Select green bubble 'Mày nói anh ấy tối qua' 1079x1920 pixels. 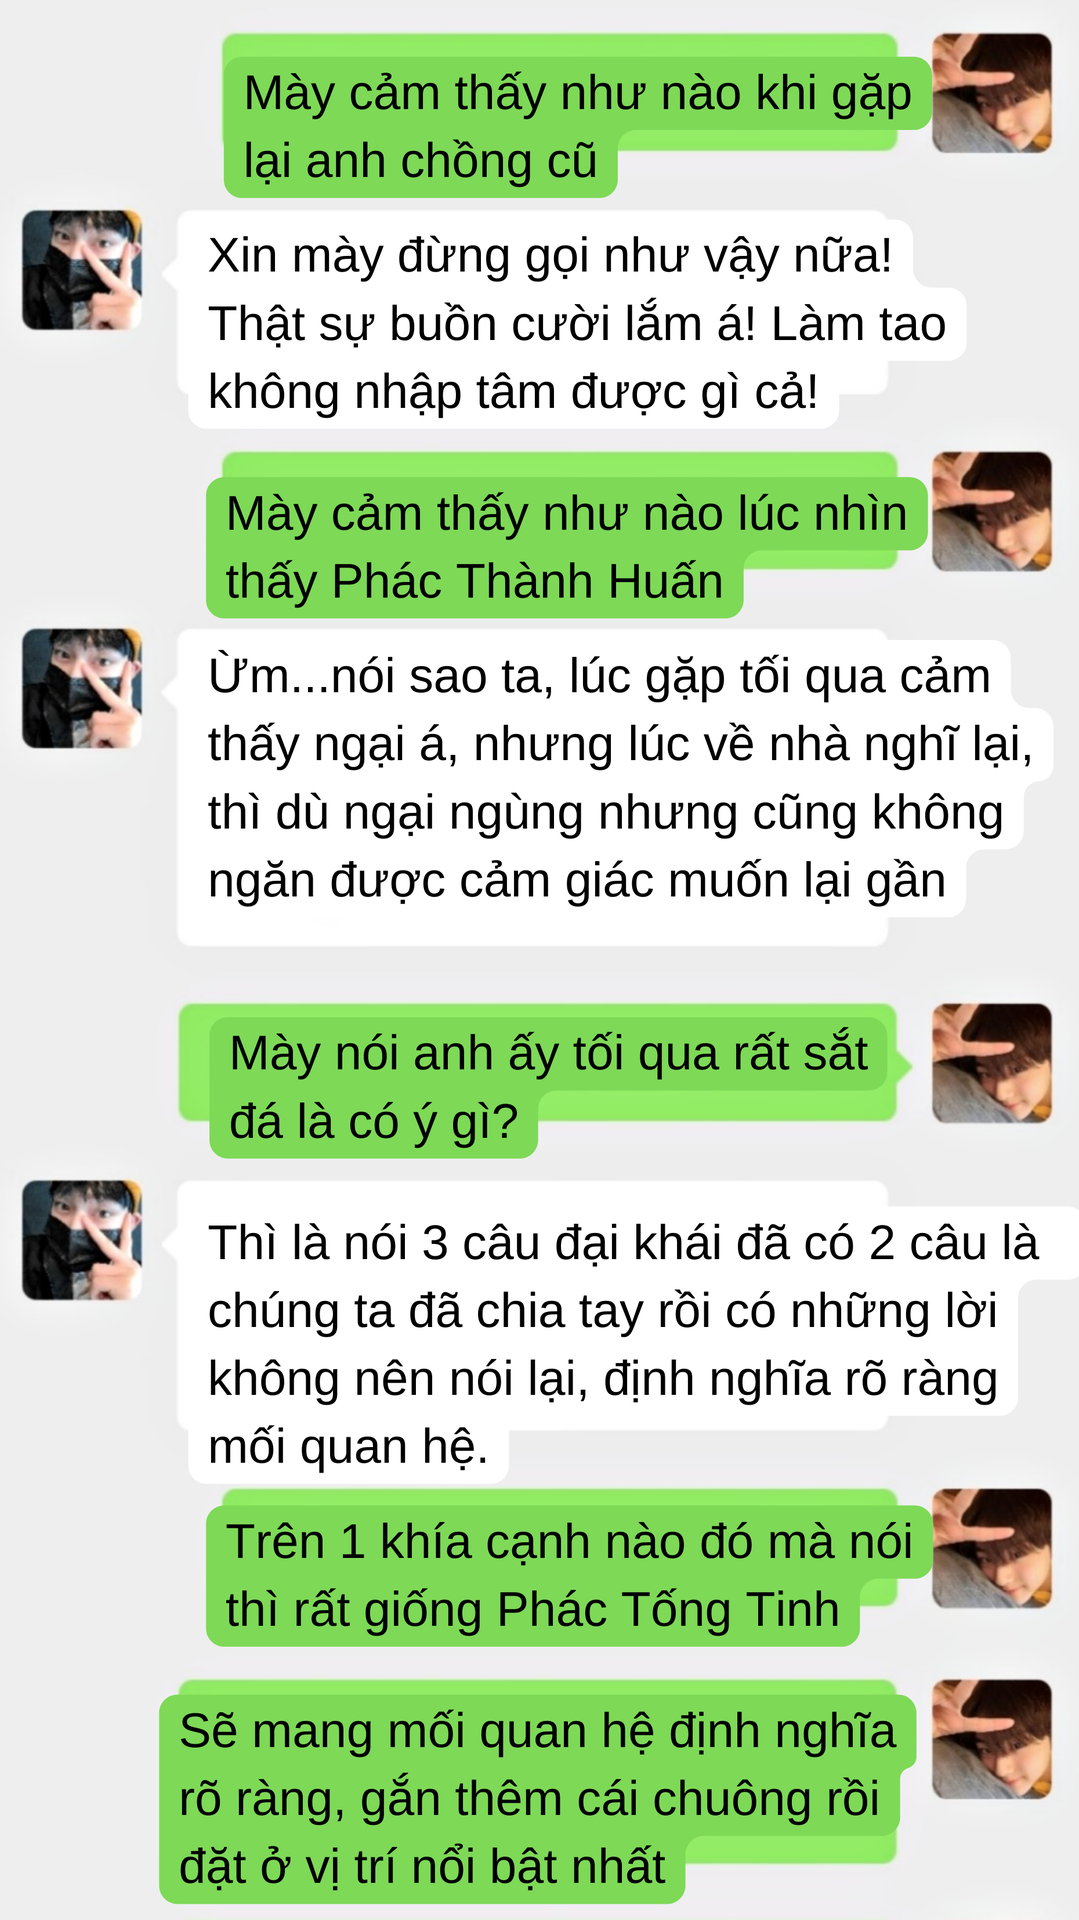point(545,1081)
